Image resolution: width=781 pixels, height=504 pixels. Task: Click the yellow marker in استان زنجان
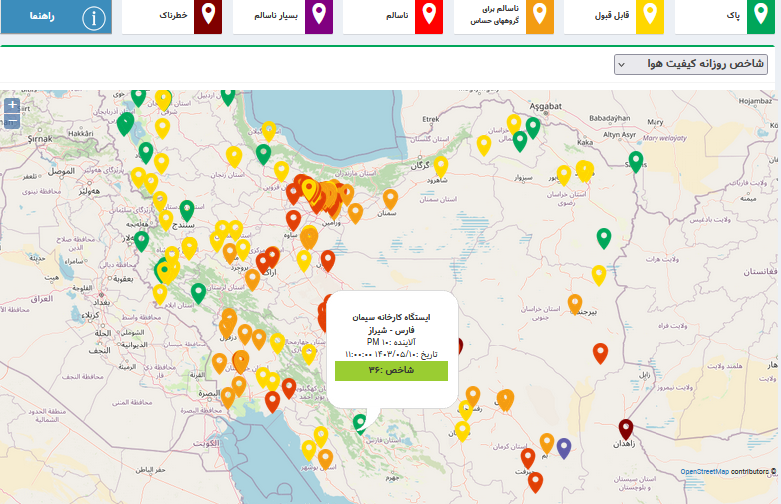click(234, 156)
